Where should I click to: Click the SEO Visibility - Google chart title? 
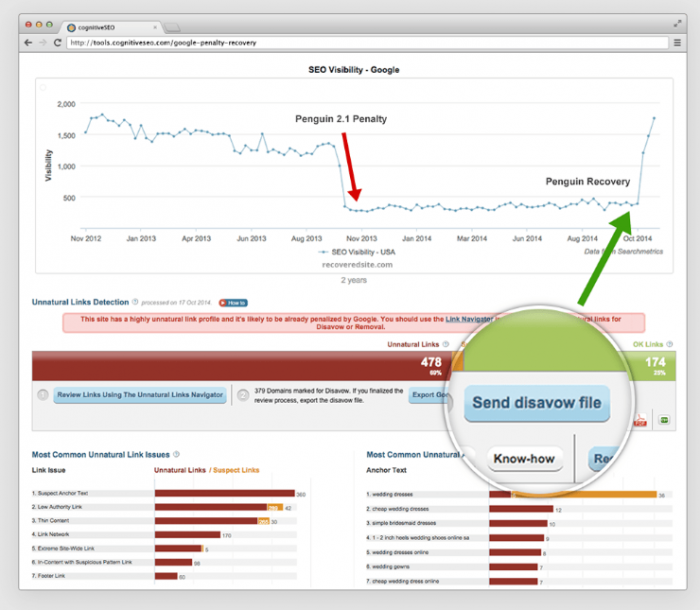point(354,70)
